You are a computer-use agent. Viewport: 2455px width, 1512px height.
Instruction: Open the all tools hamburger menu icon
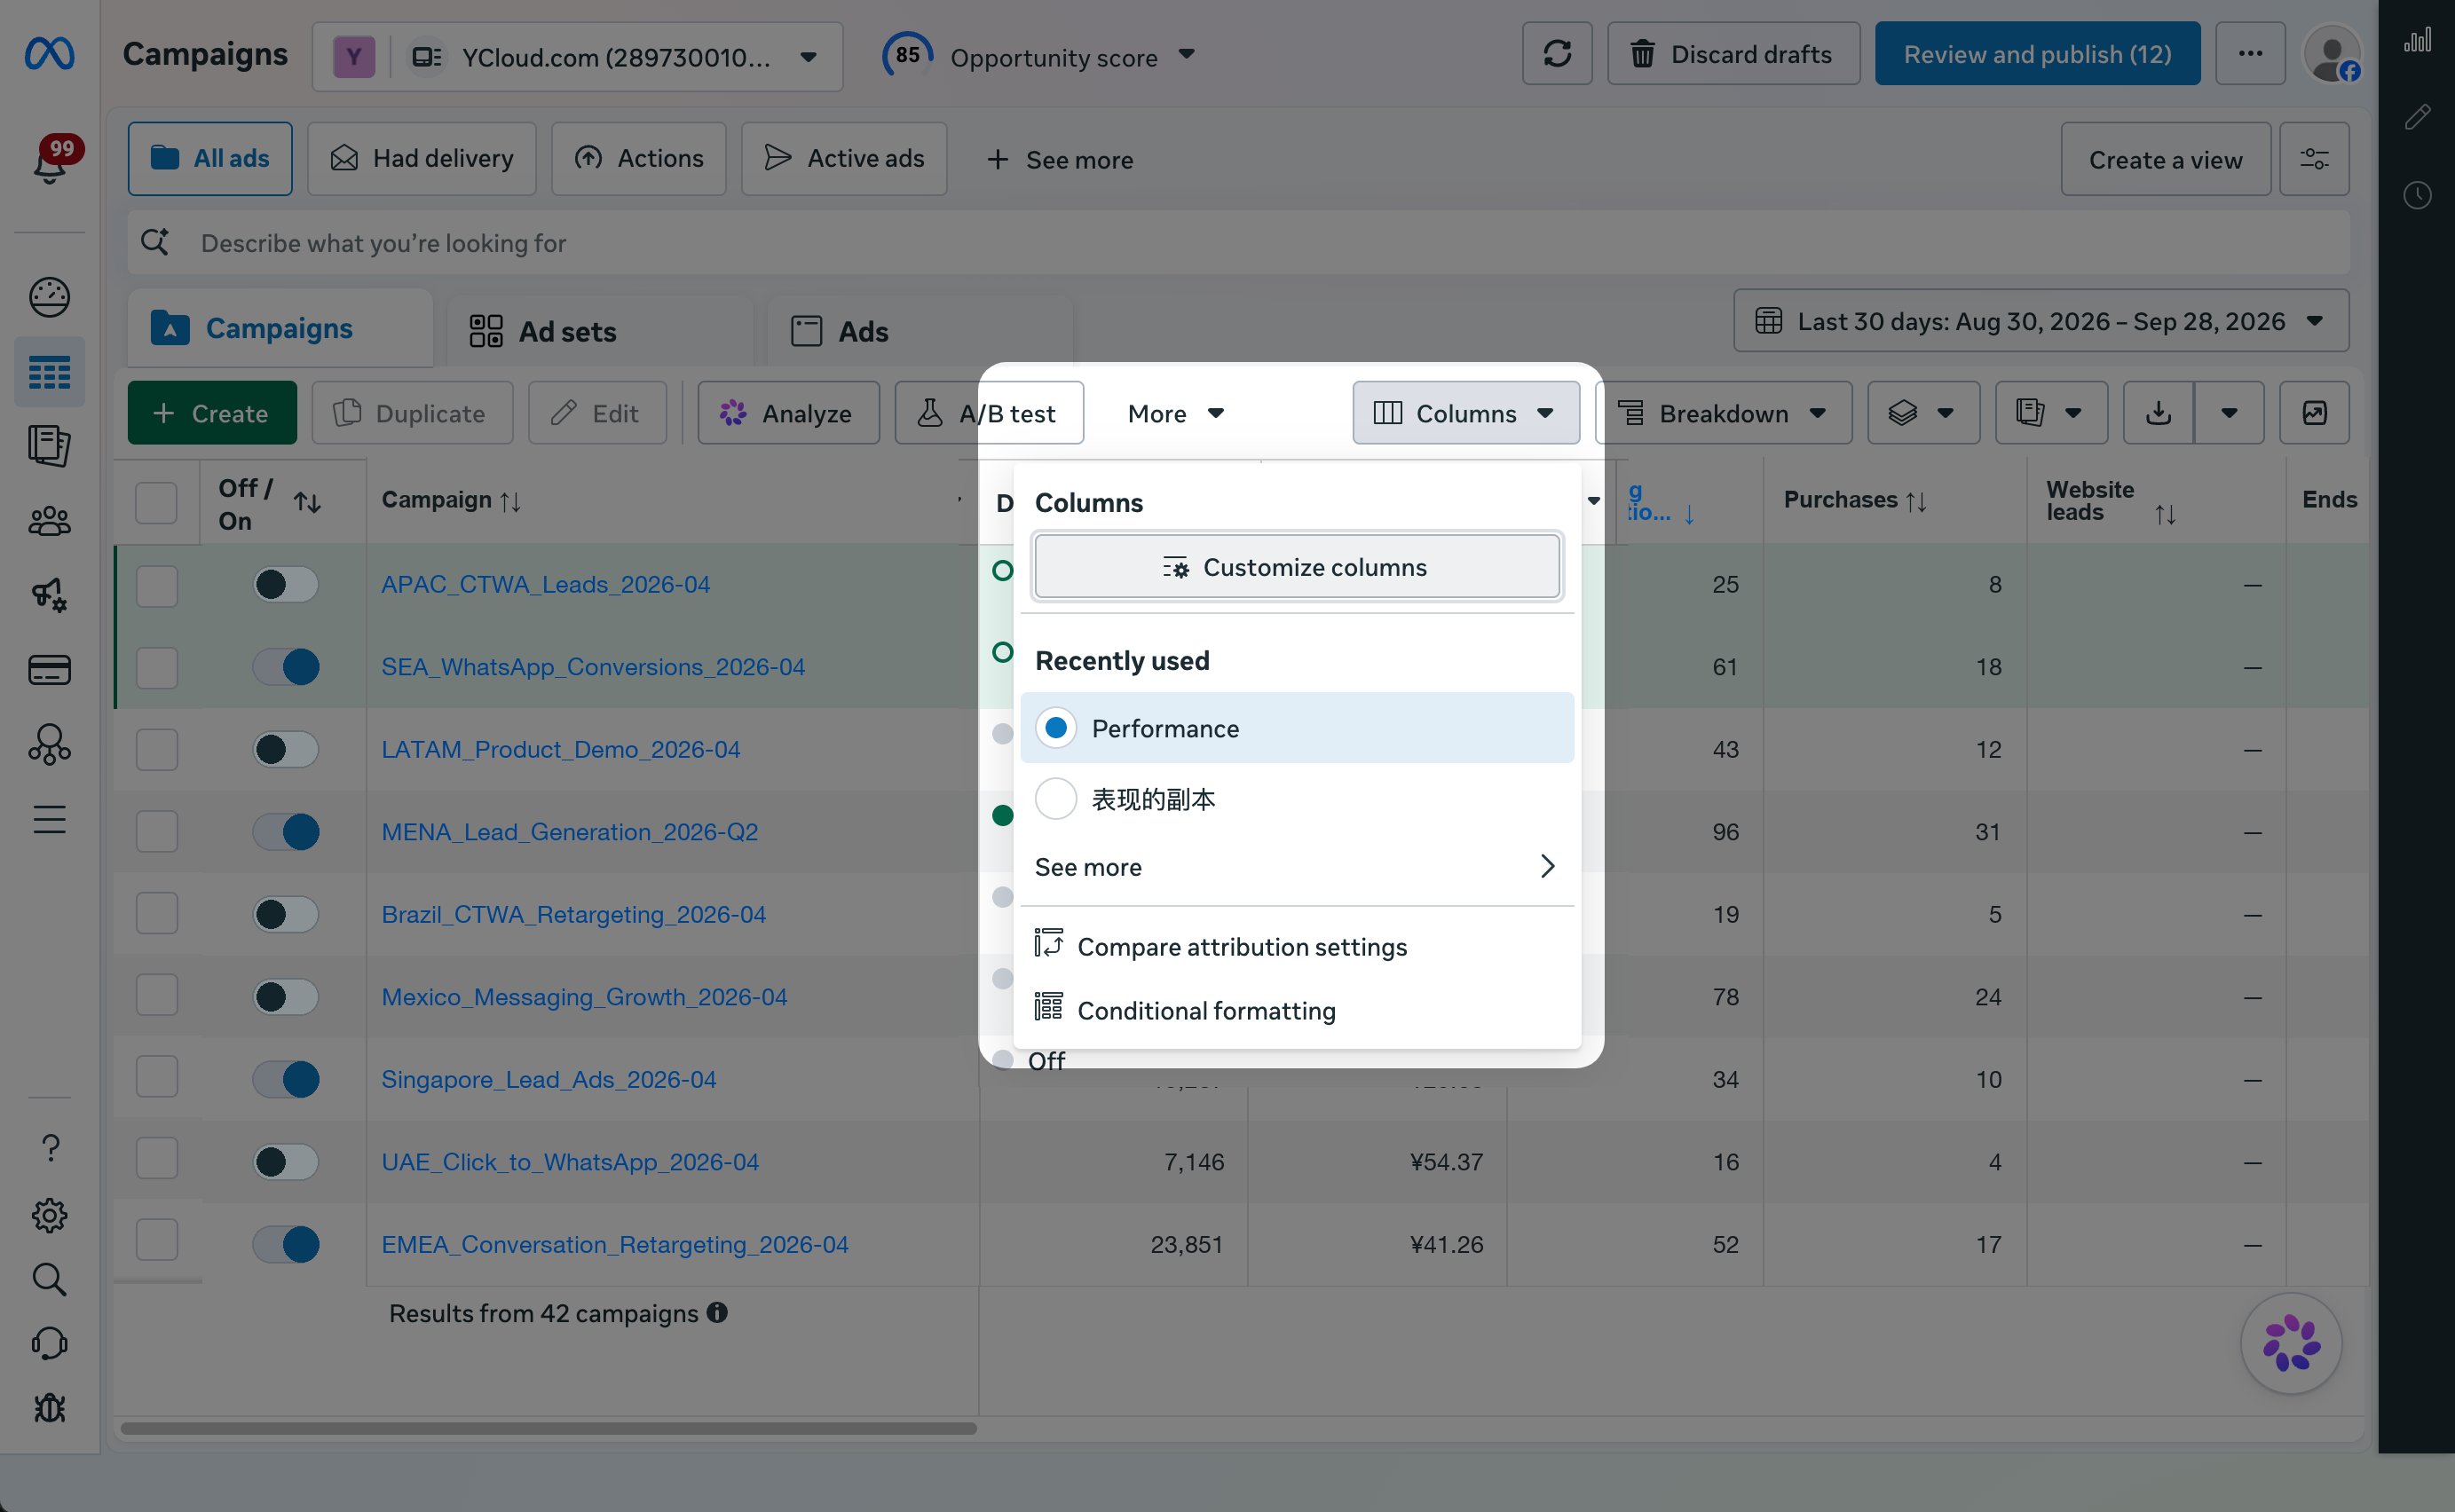point(49,820)
